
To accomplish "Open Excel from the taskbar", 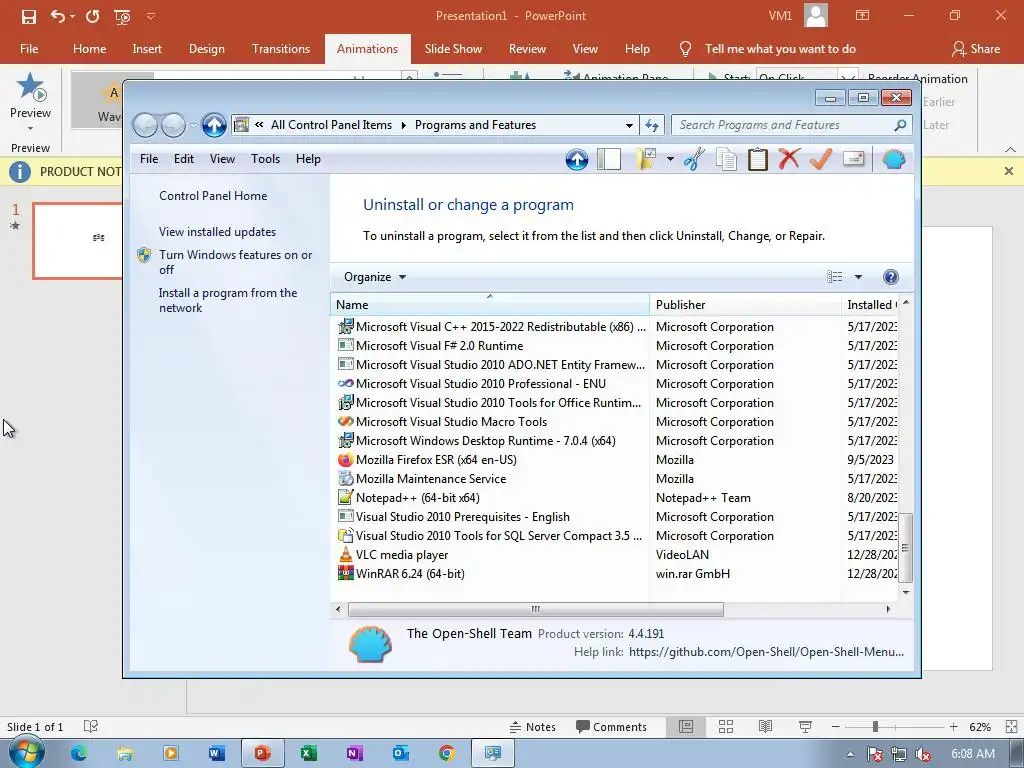I will [307, 754].
